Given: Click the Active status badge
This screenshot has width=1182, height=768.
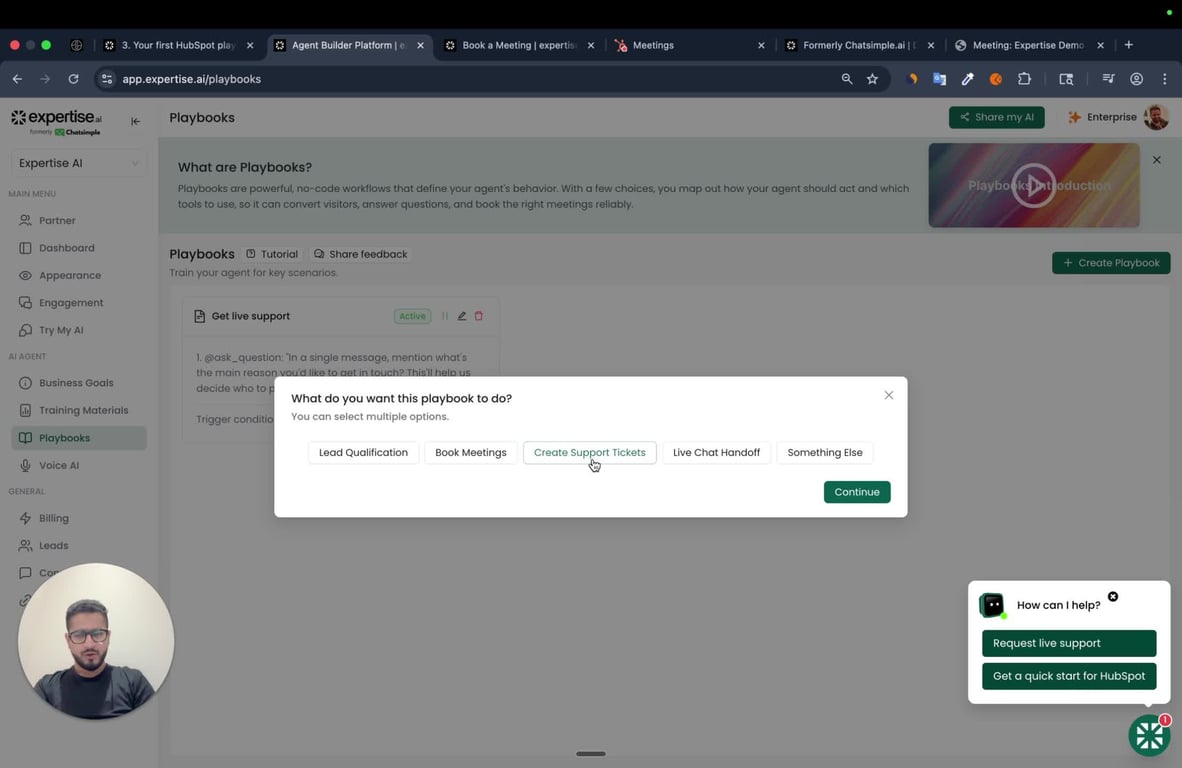Looking at the screenshot, I should [412, 316].
